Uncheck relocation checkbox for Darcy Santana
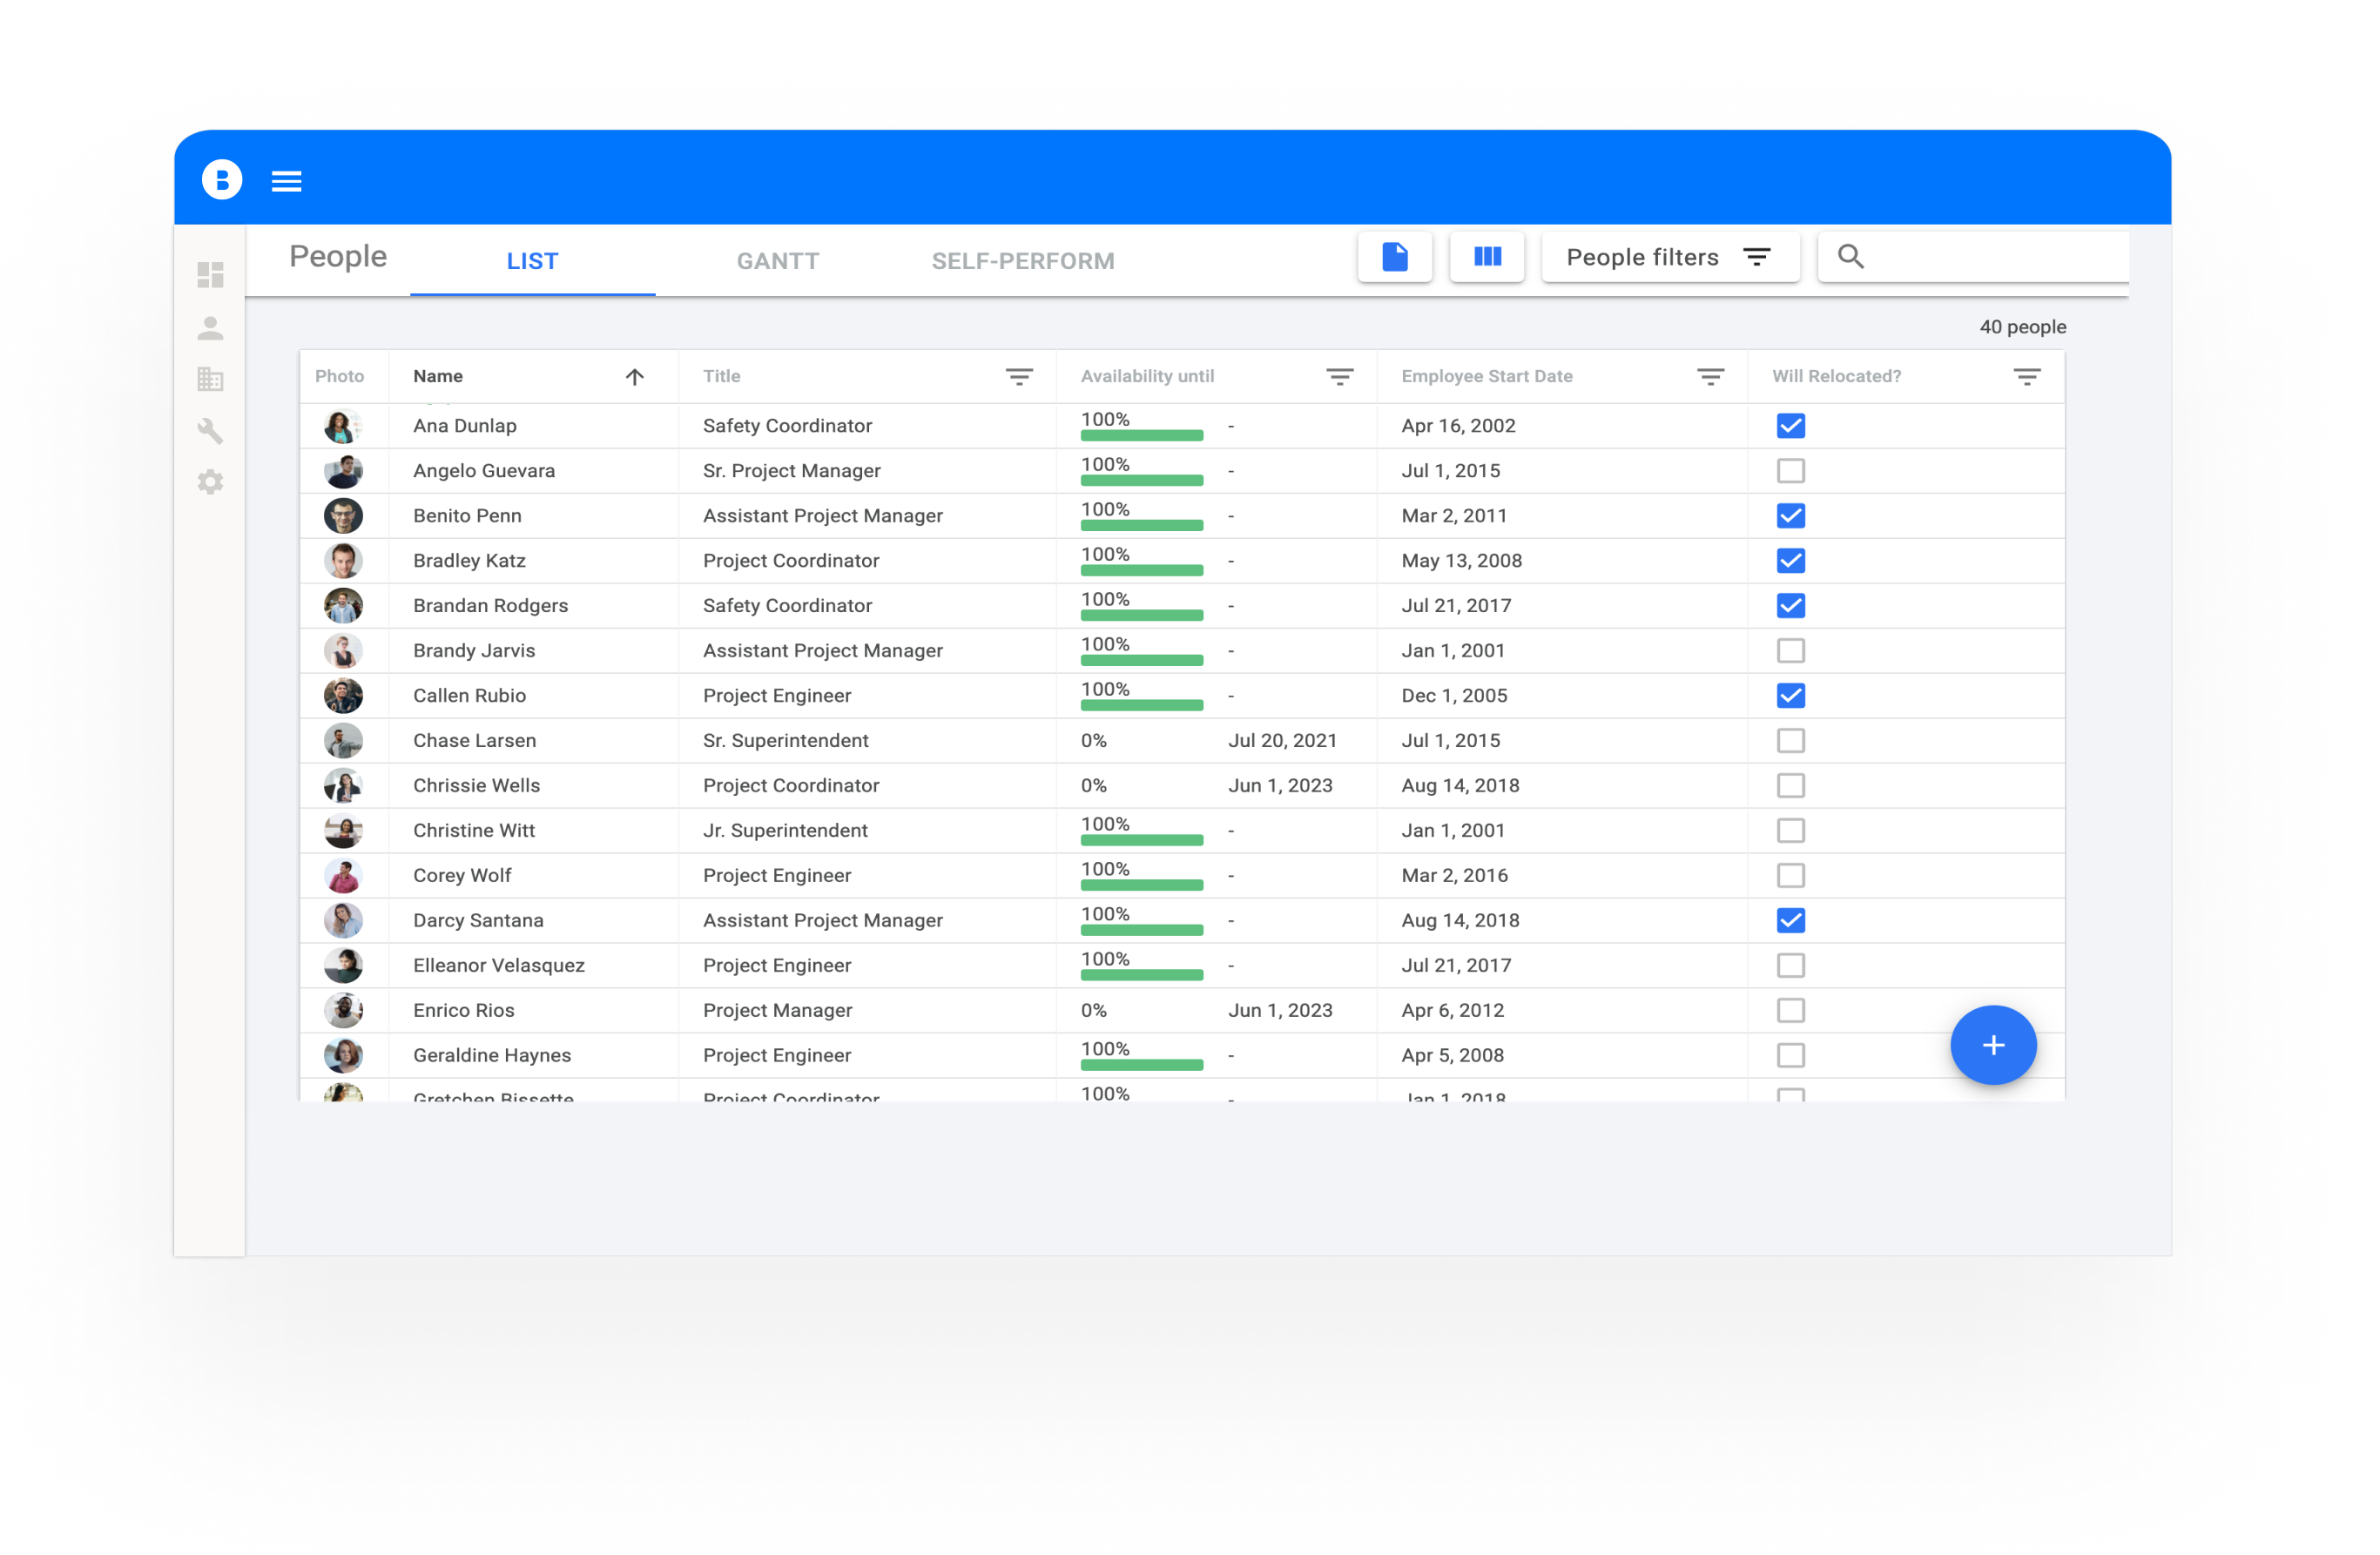 (1790, 920)
